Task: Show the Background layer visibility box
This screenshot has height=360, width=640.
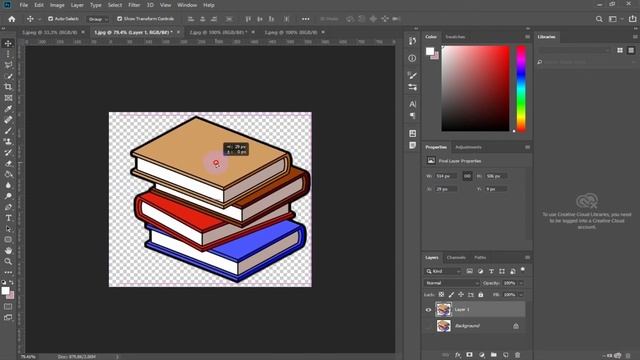Action: pyautogui.click(x=428, y=326)
